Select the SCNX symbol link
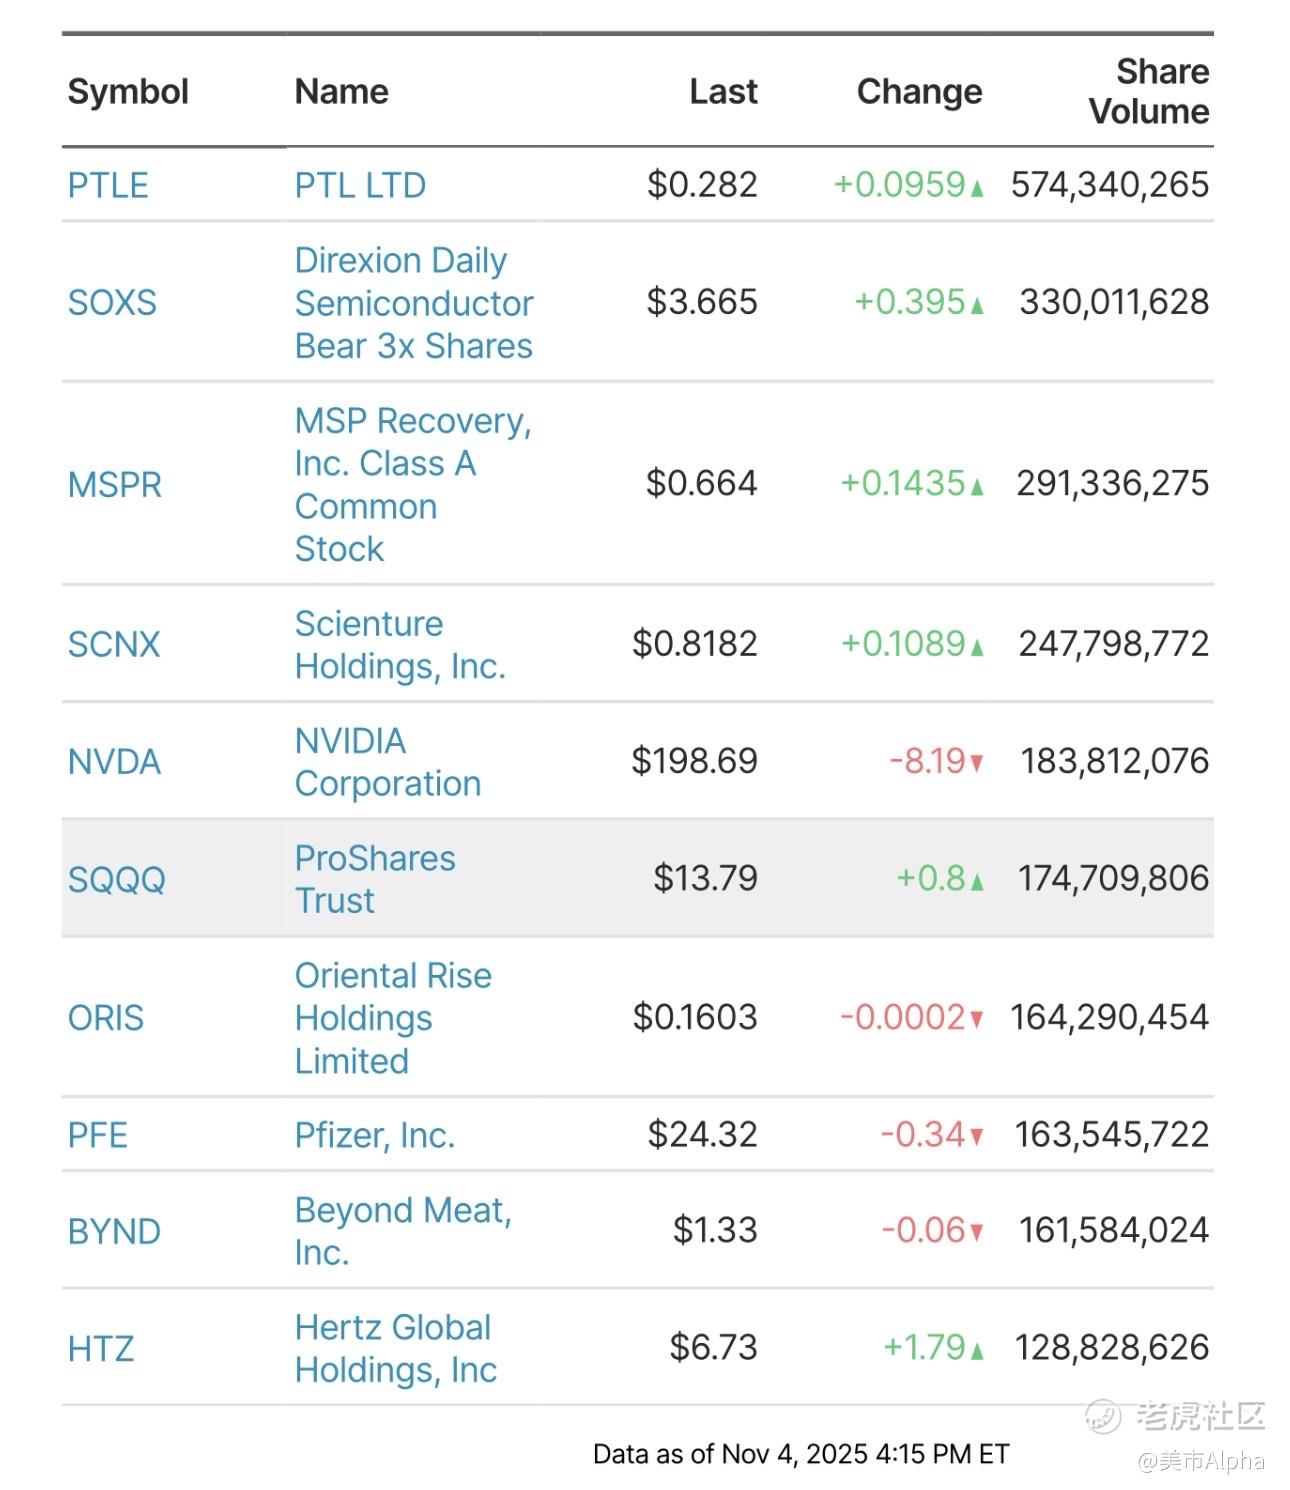The image size is (1290, 1490). [x=114, y=644]
